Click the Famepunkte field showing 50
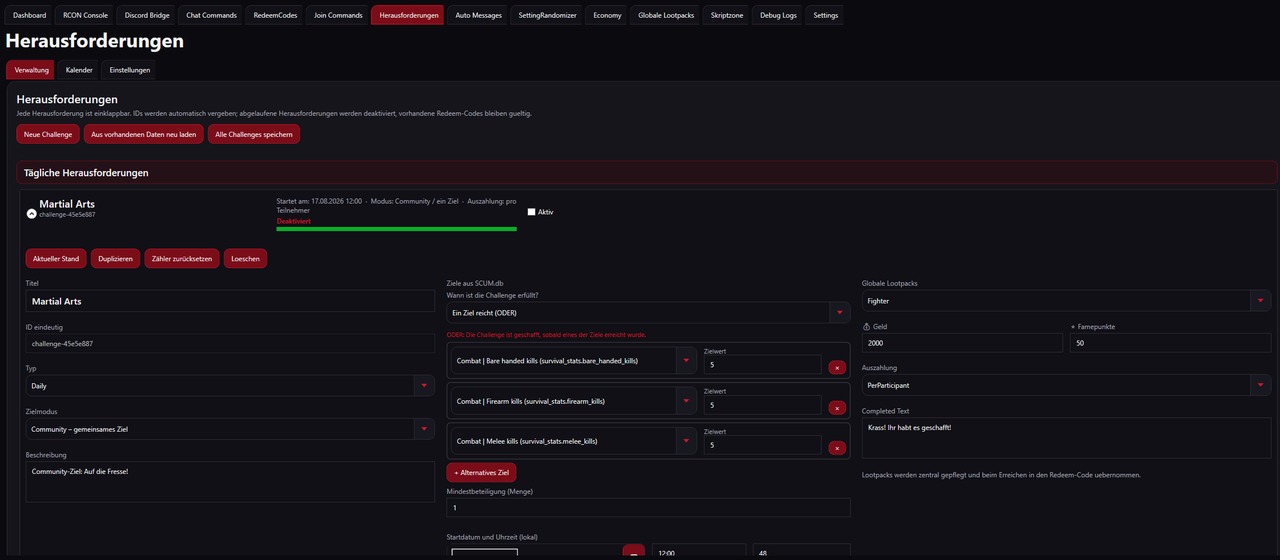This screenshot has height=560, width=1280. tap(1170, 343)
